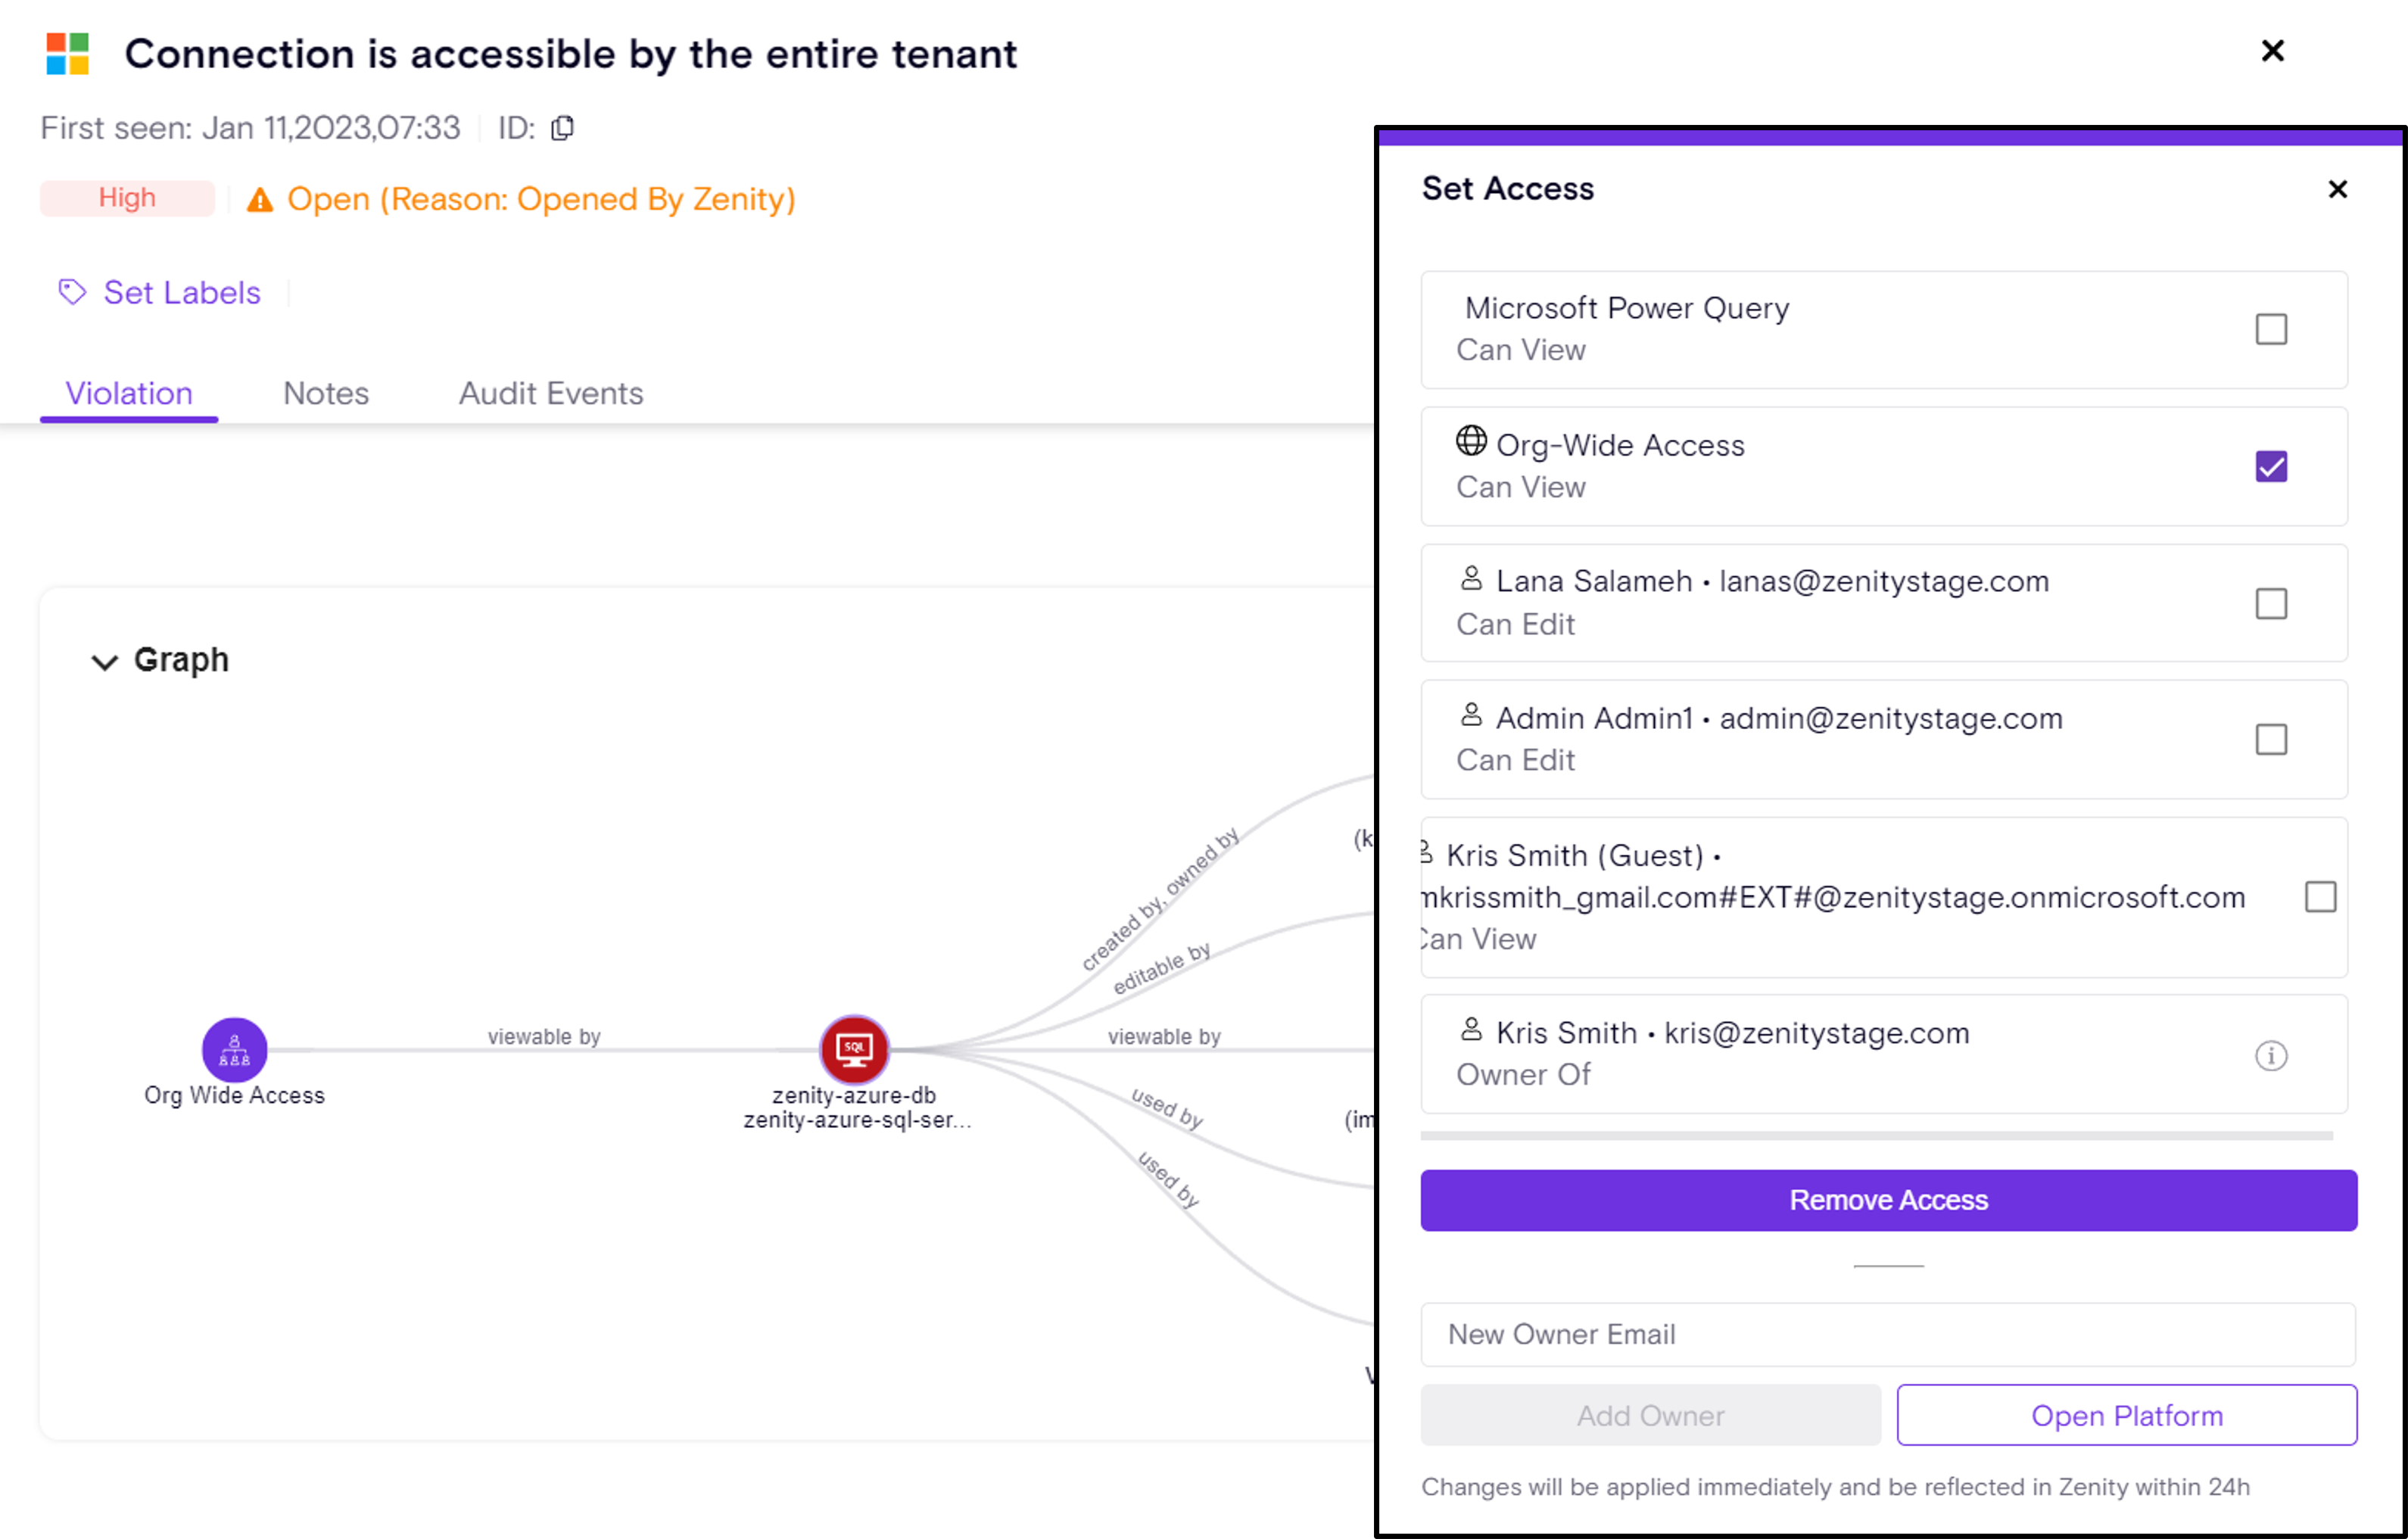The height and width of the screenshot is (1539, 2408).
Task: Uncheck the Org-Wide Access checkbox
Action: coord(2271,466)
